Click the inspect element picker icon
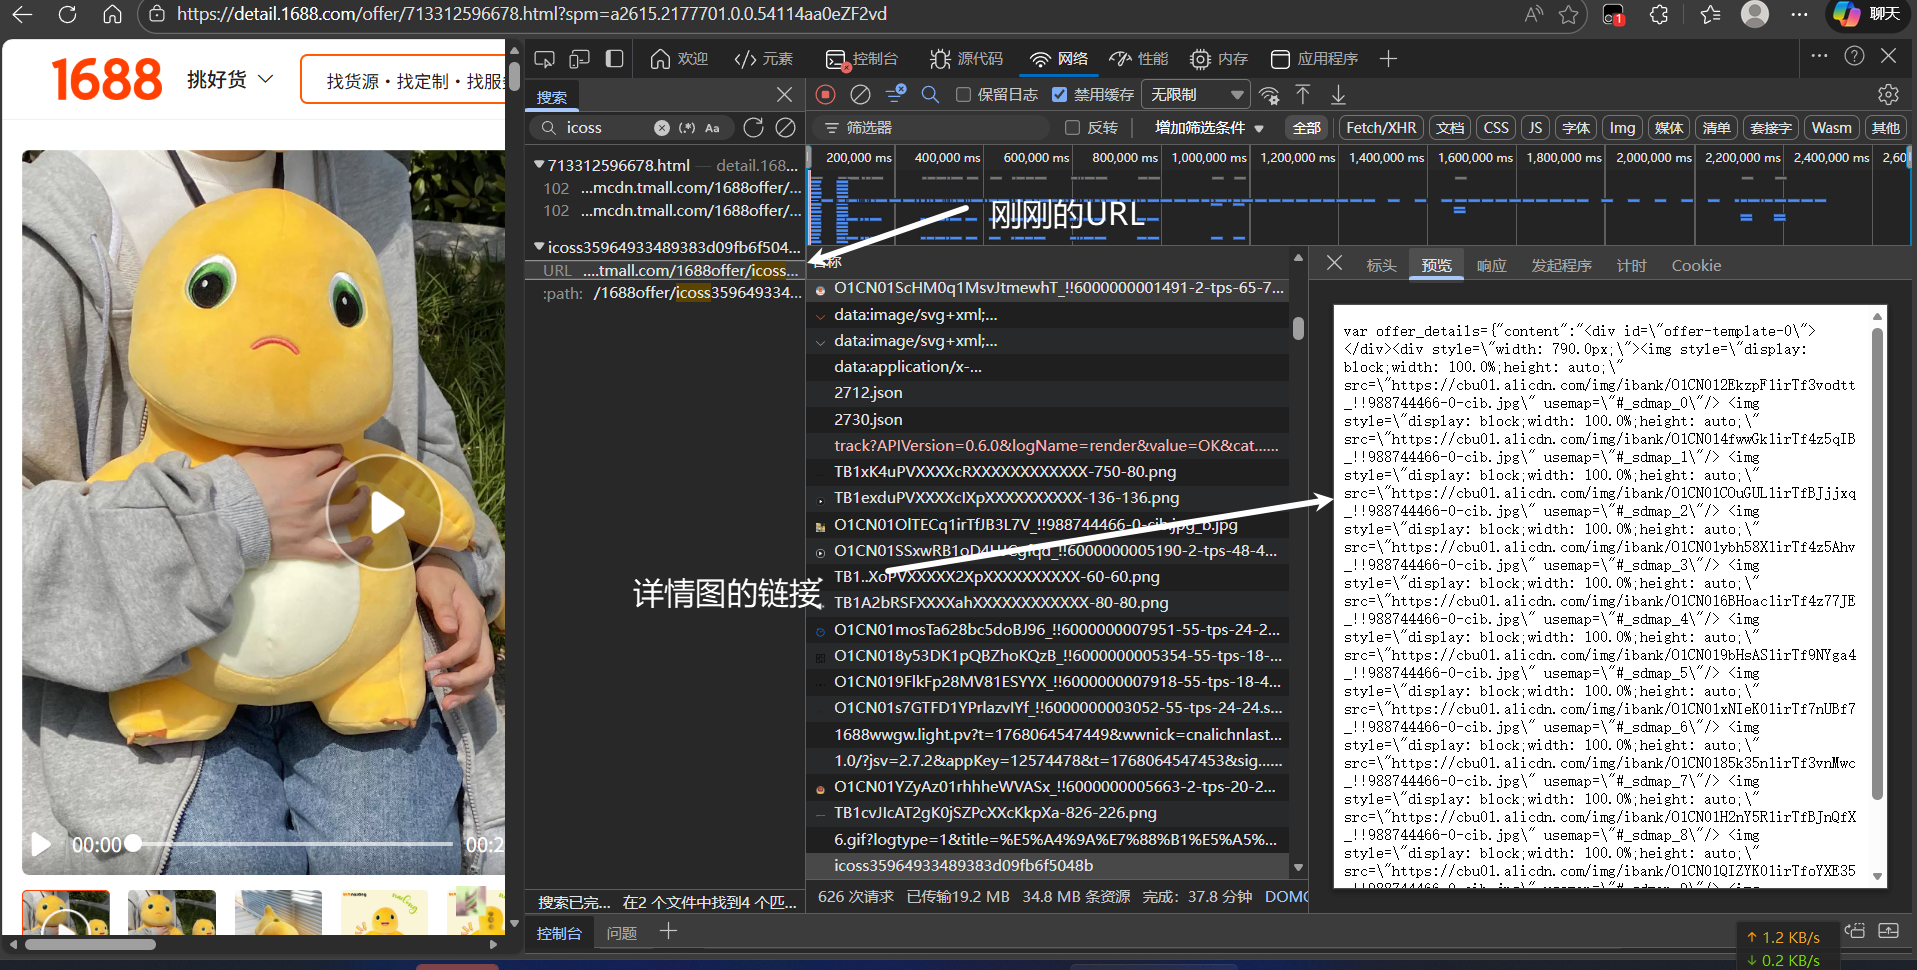 coord(544,59)
